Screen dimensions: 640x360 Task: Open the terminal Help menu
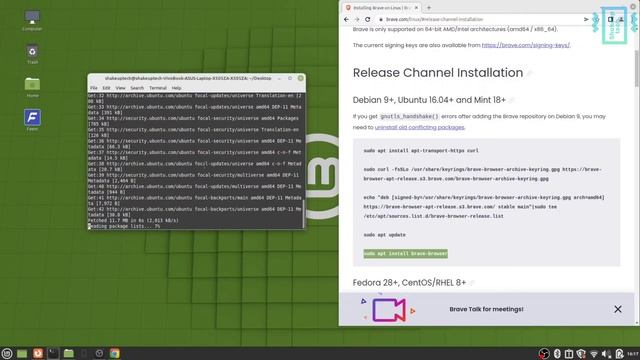click(176, 88)
